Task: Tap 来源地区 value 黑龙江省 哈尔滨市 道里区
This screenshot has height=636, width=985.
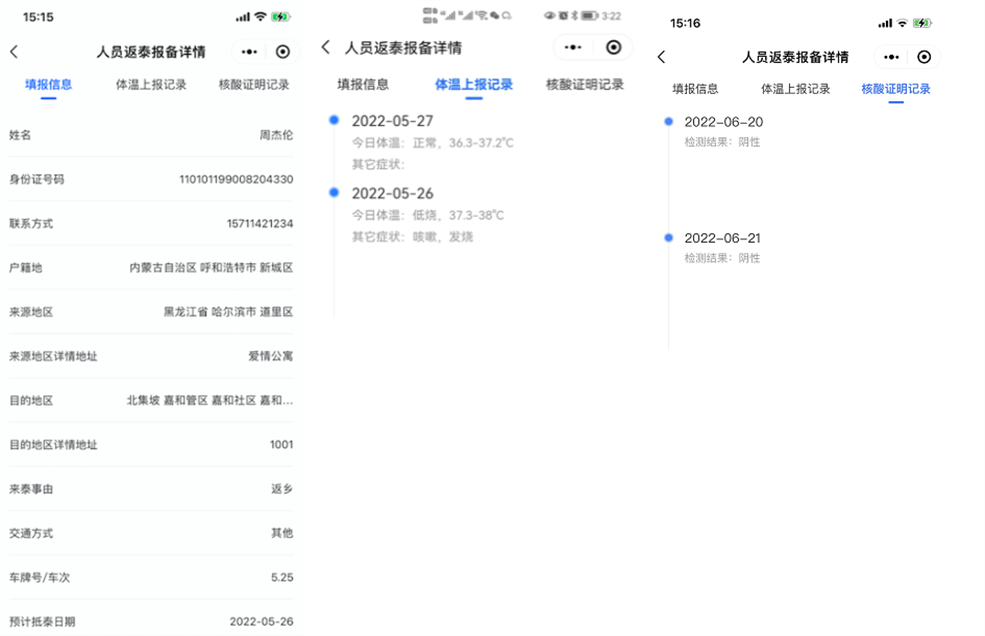Action: pyautogui.click(x=228, y=312)
